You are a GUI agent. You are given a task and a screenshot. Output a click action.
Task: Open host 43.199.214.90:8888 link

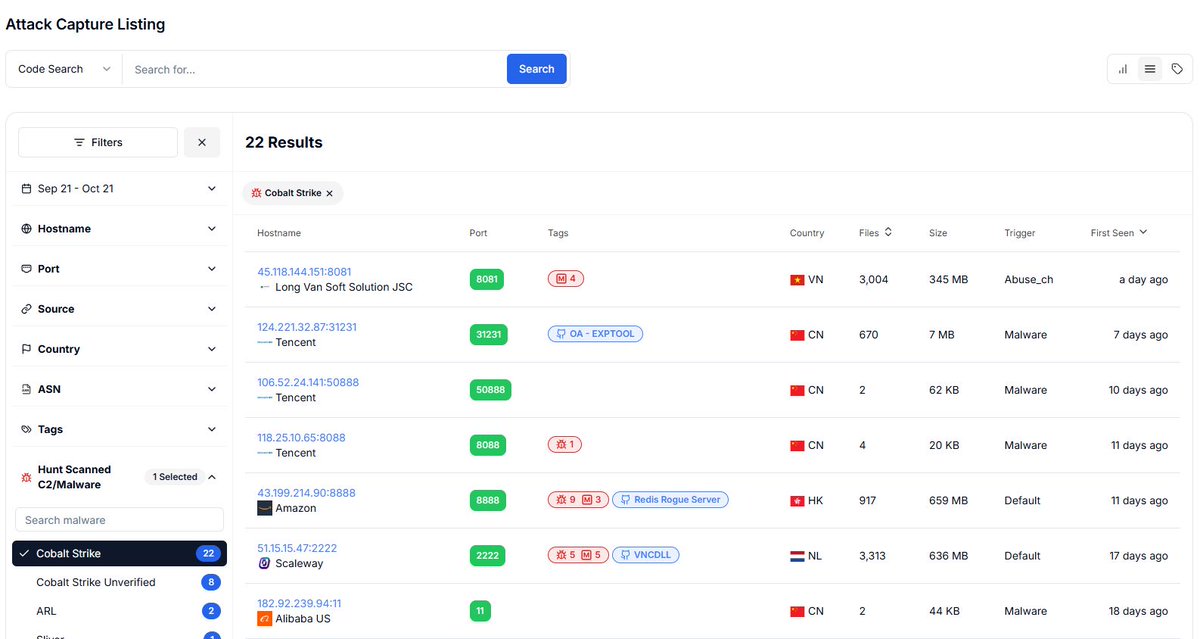coord(306,493)
